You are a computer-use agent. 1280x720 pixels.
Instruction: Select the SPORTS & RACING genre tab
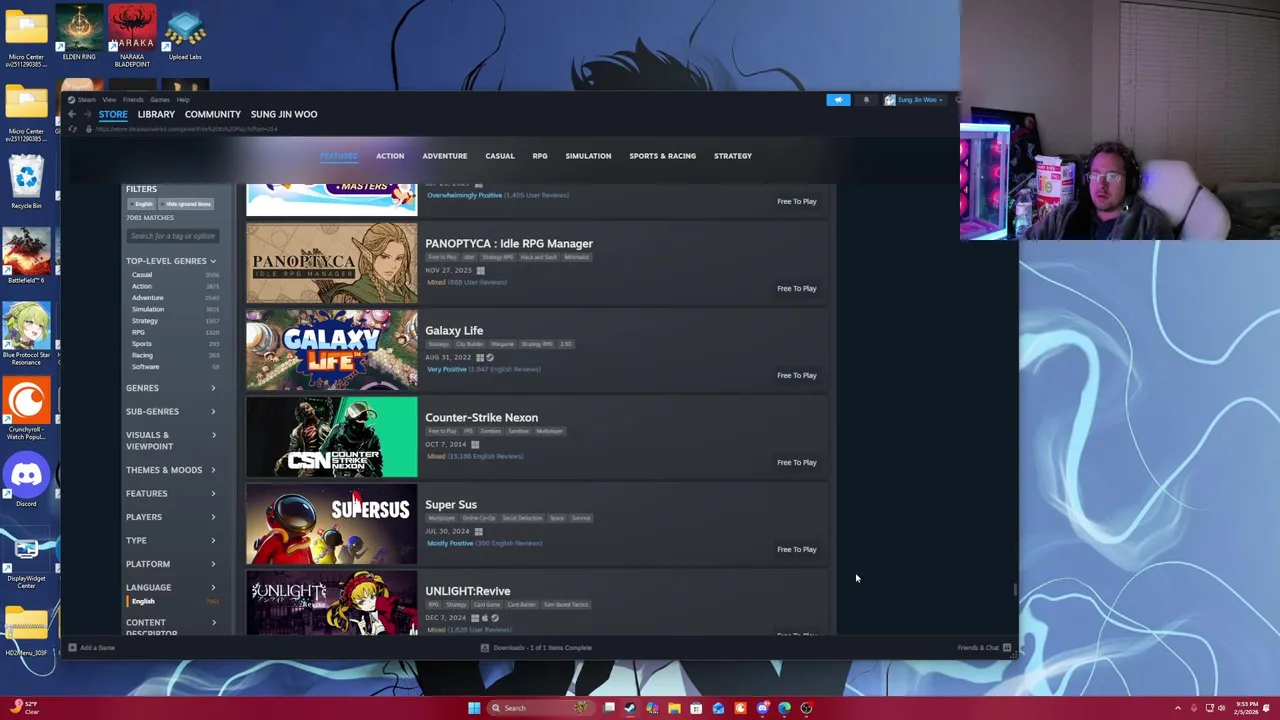click(x=662, y=156)
